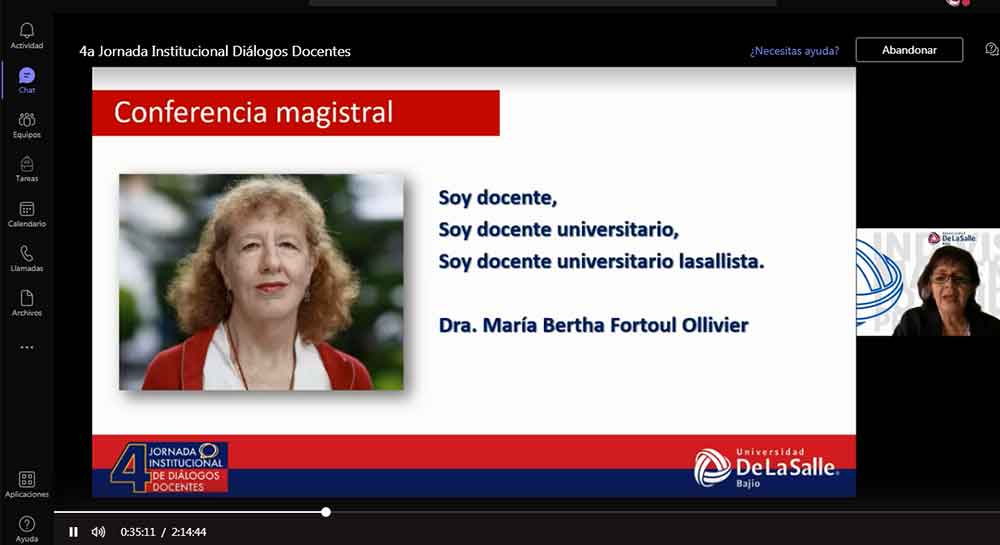This screenshot has height=545, width=1000.
Task: Open the profile avatar at top right
Action: [953, 2]
